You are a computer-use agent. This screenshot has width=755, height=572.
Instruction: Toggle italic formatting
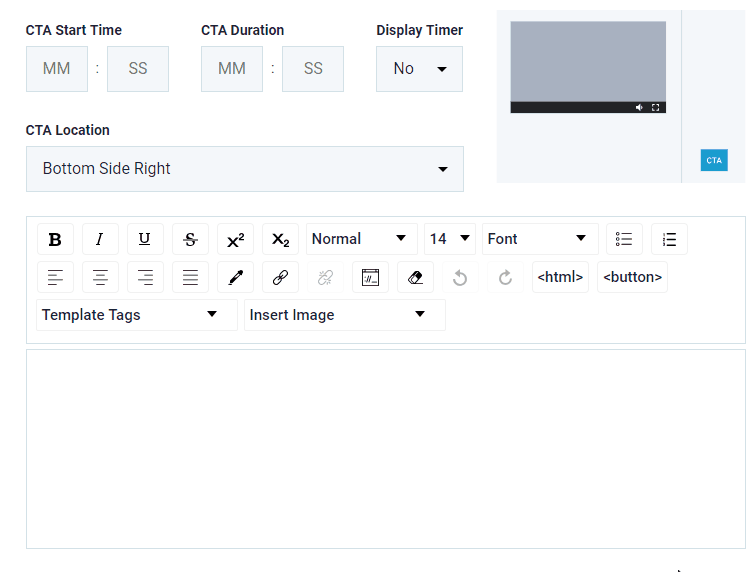pos(100,239)
